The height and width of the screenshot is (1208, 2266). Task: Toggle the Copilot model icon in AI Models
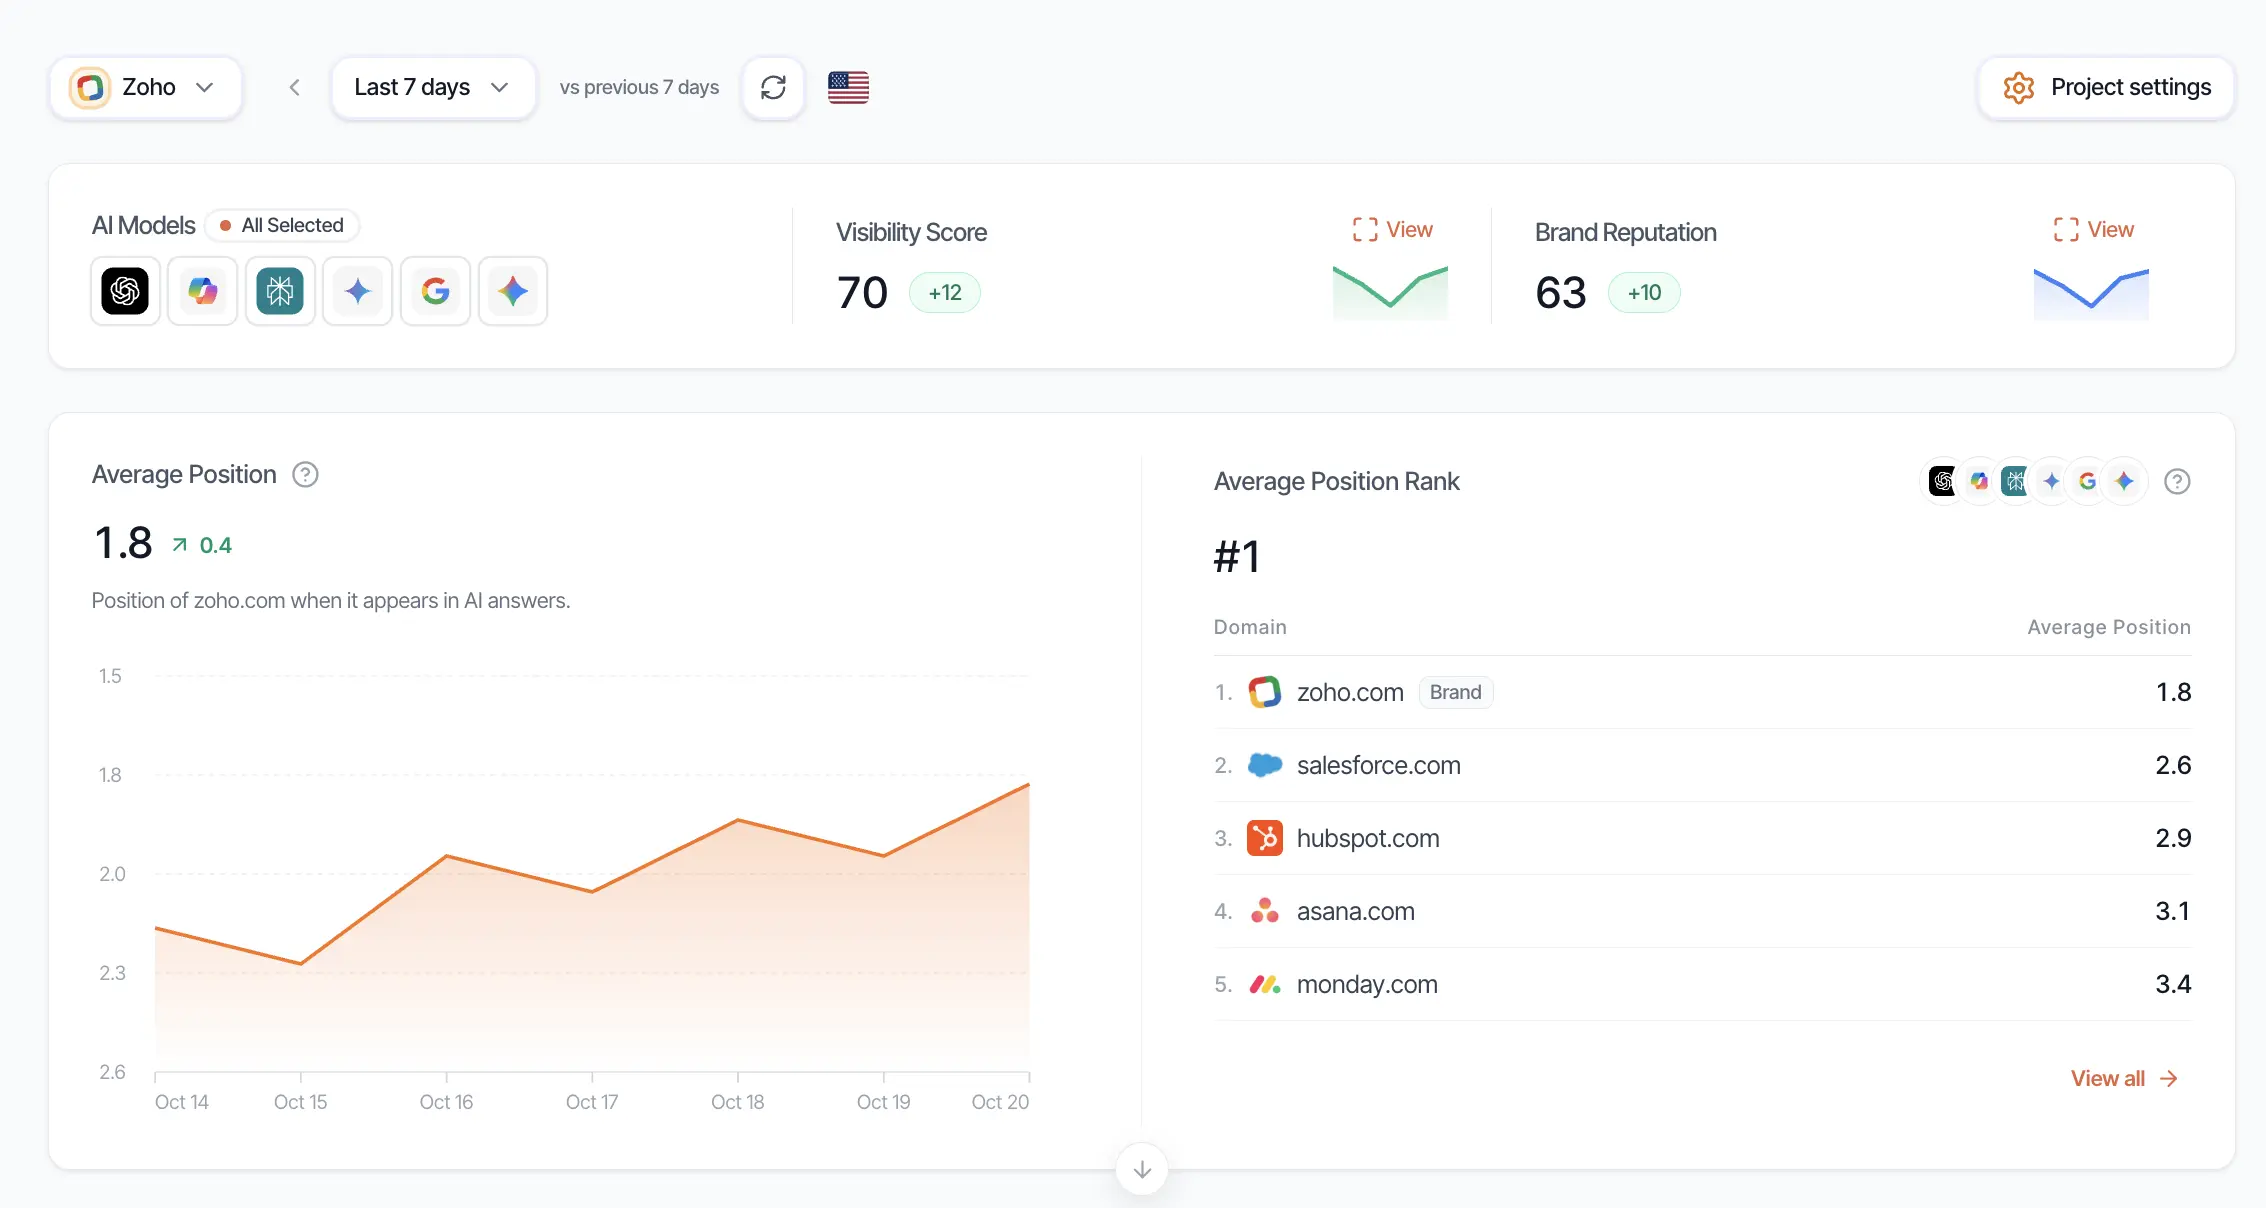pyautogui.click(x=203, y=291)
